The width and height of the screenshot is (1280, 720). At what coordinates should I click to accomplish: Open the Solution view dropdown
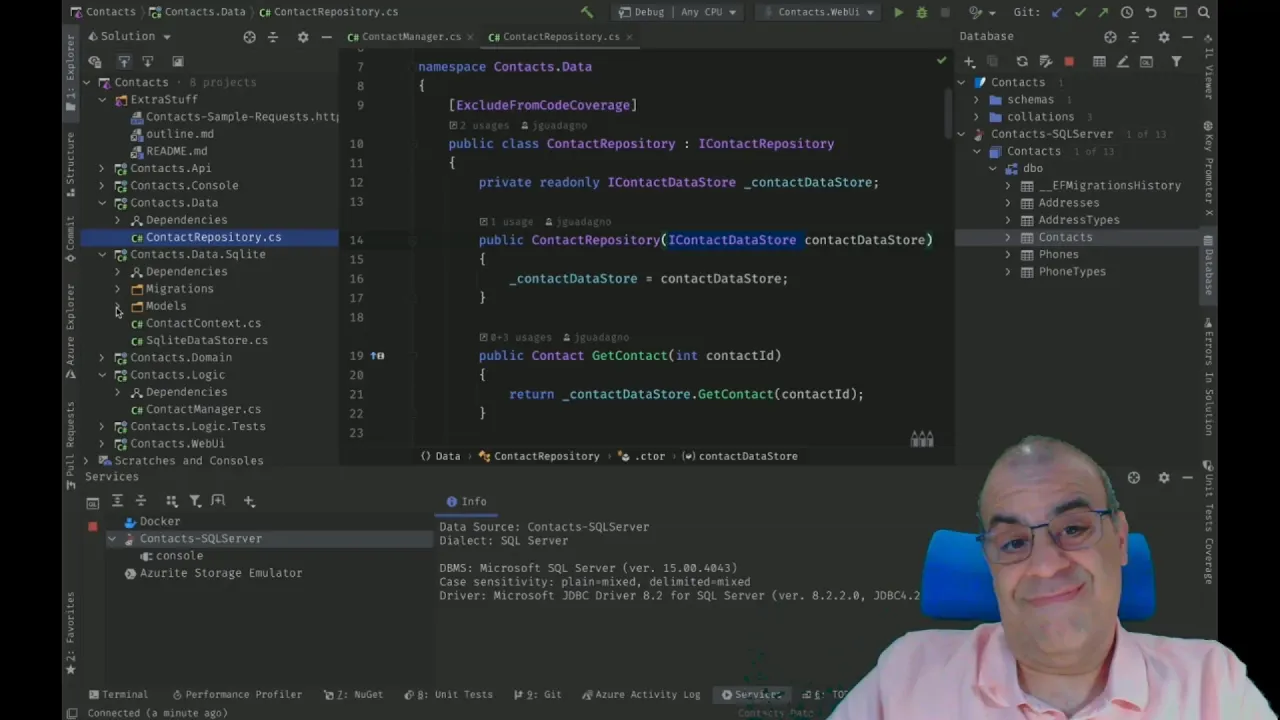[128, 36]
